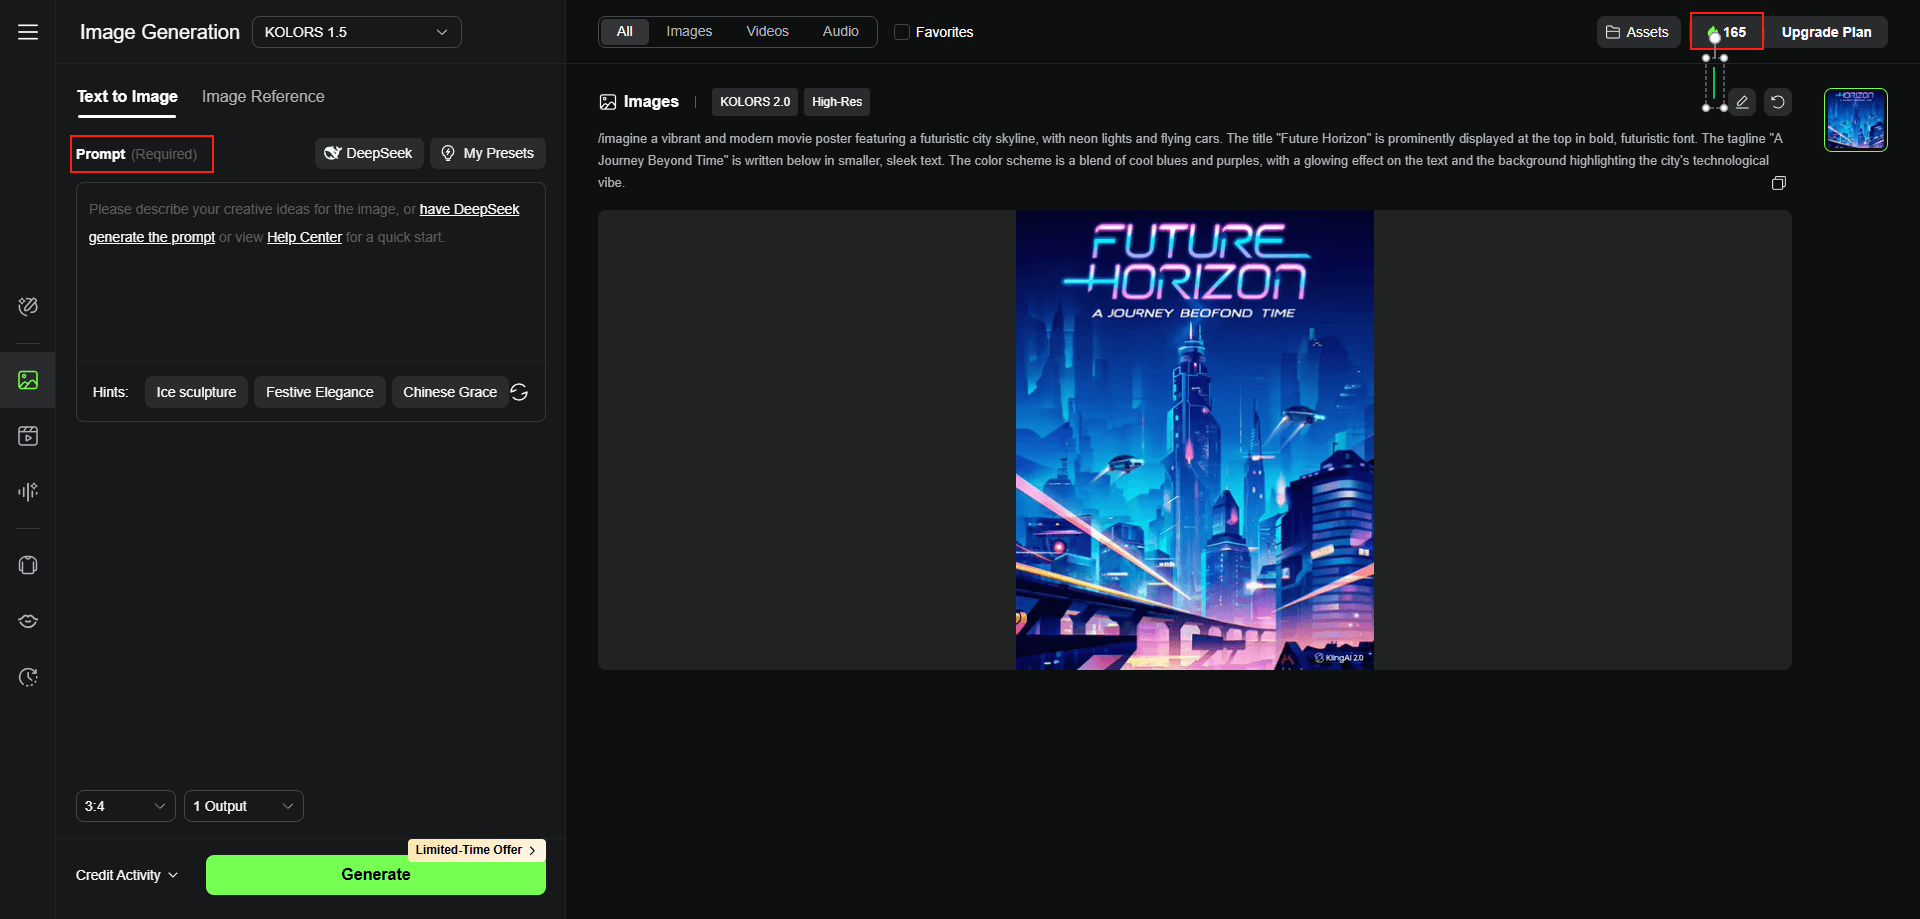Click into the prompt text field
Image resolution: width=1920 pixels, height=919 pixels.
[x=310, y=300]
